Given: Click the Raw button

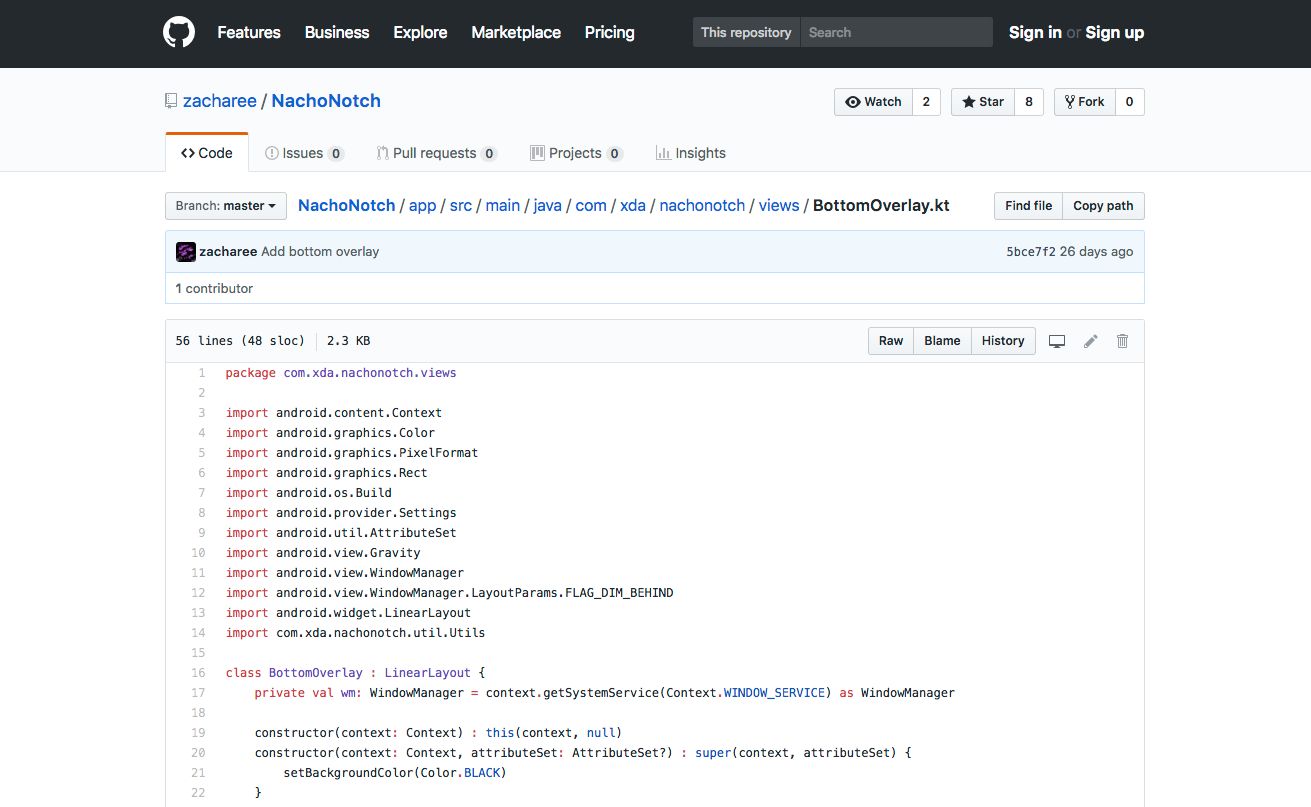Looking at the screenshot, I should pyautogui.click(x=890, y=341).
